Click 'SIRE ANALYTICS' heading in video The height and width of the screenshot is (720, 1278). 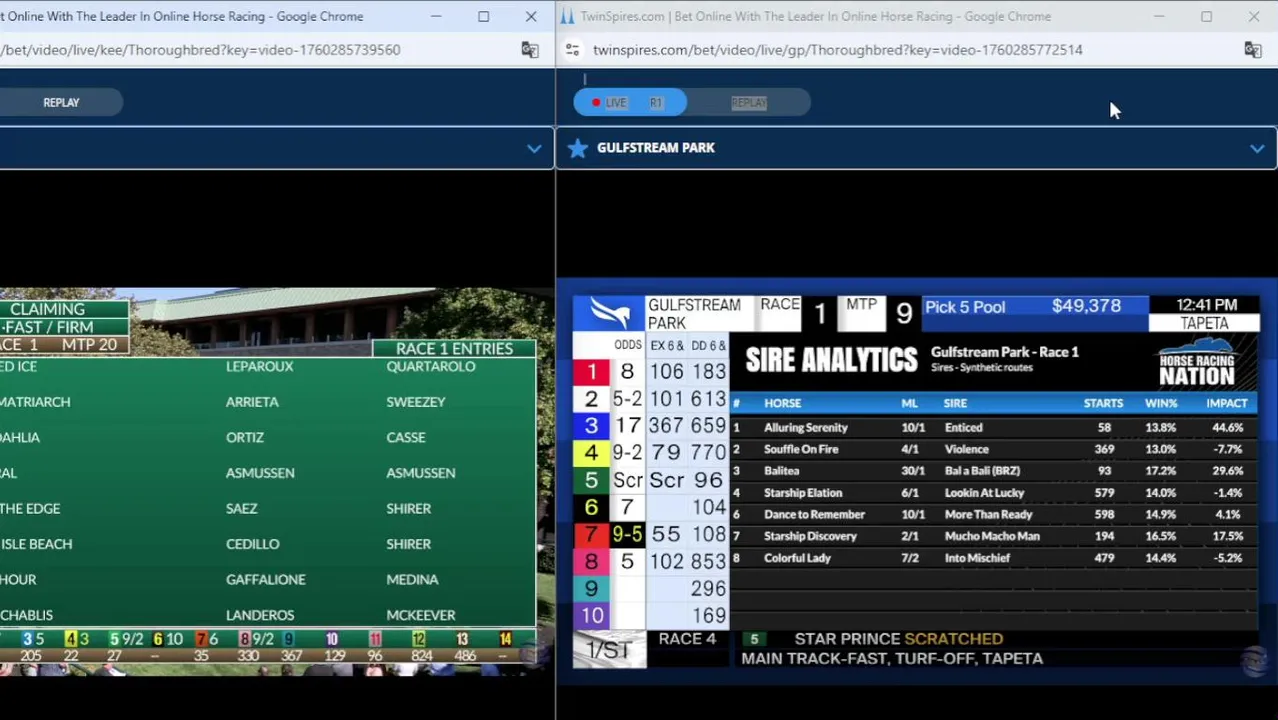[831, 360]
